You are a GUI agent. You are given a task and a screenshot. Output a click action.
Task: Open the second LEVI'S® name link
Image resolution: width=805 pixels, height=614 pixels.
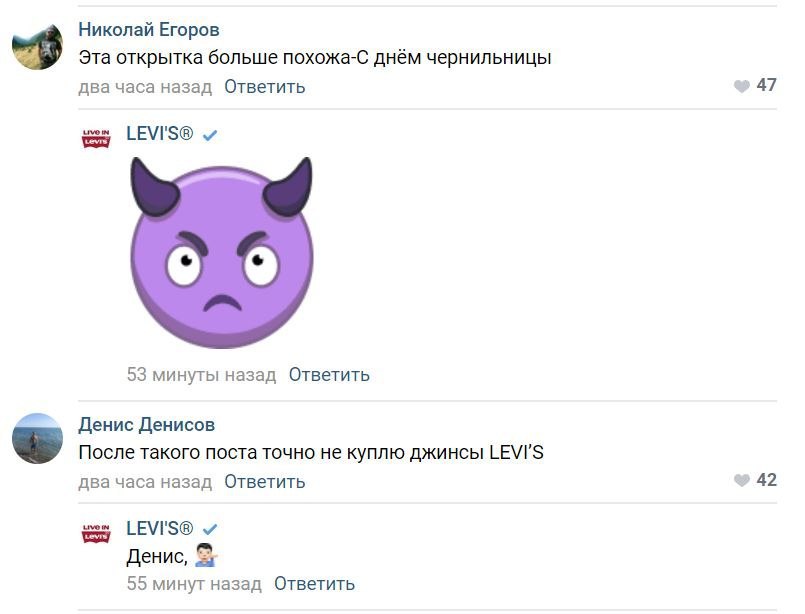[160, 528]
